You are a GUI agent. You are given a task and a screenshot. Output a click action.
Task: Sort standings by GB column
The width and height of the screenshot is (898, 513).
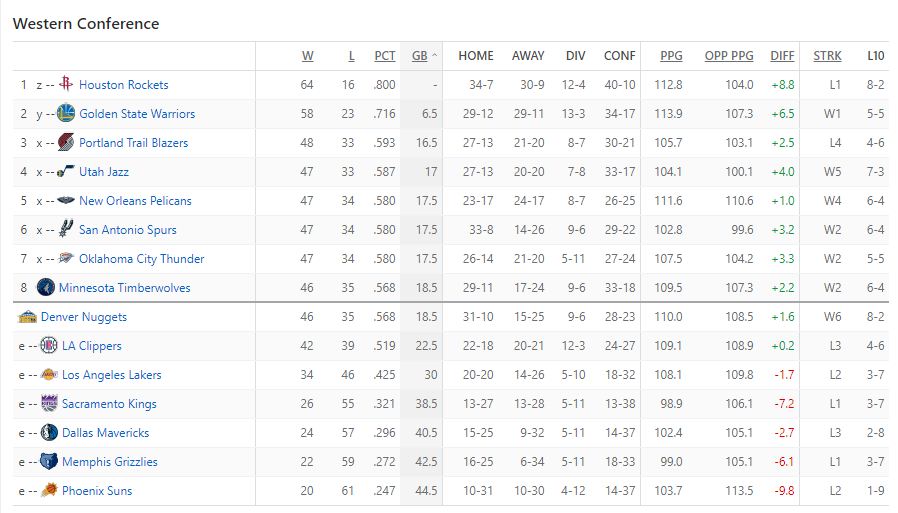tap(420, 56)
